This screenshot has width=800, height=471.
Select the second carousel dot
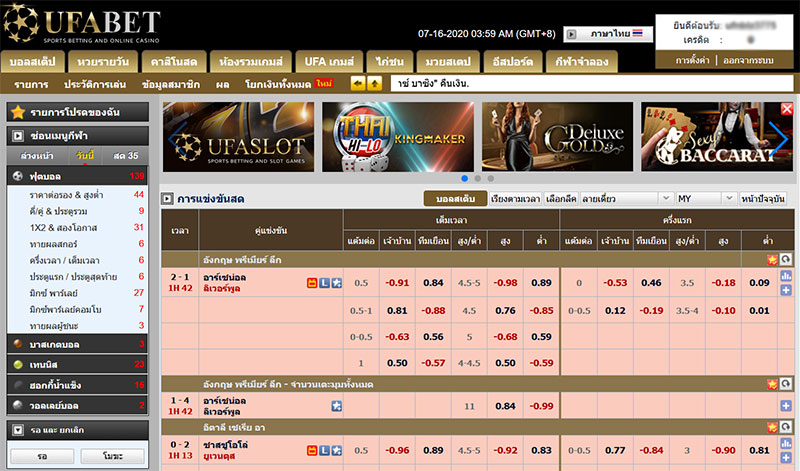(478, 179)
